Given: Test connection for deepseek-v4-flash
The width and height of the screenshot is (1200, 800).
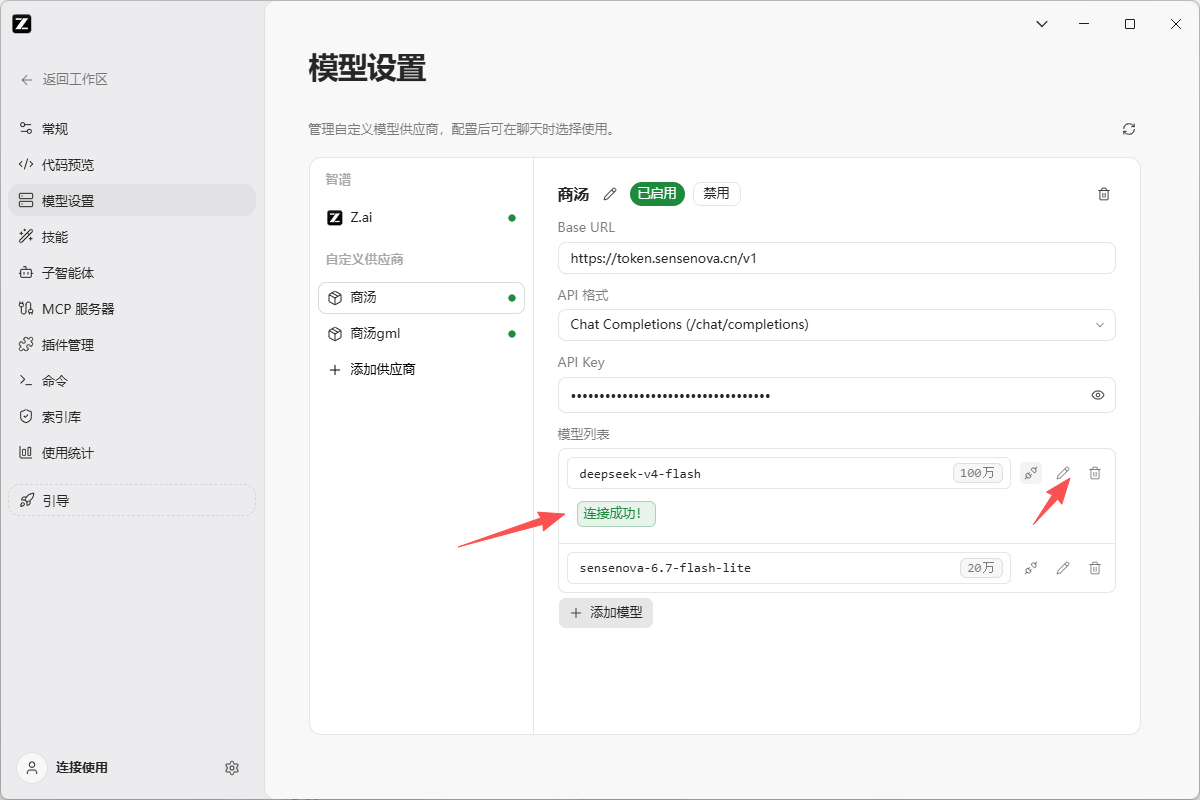Looking at the screenshot, I should [1031, 473].
